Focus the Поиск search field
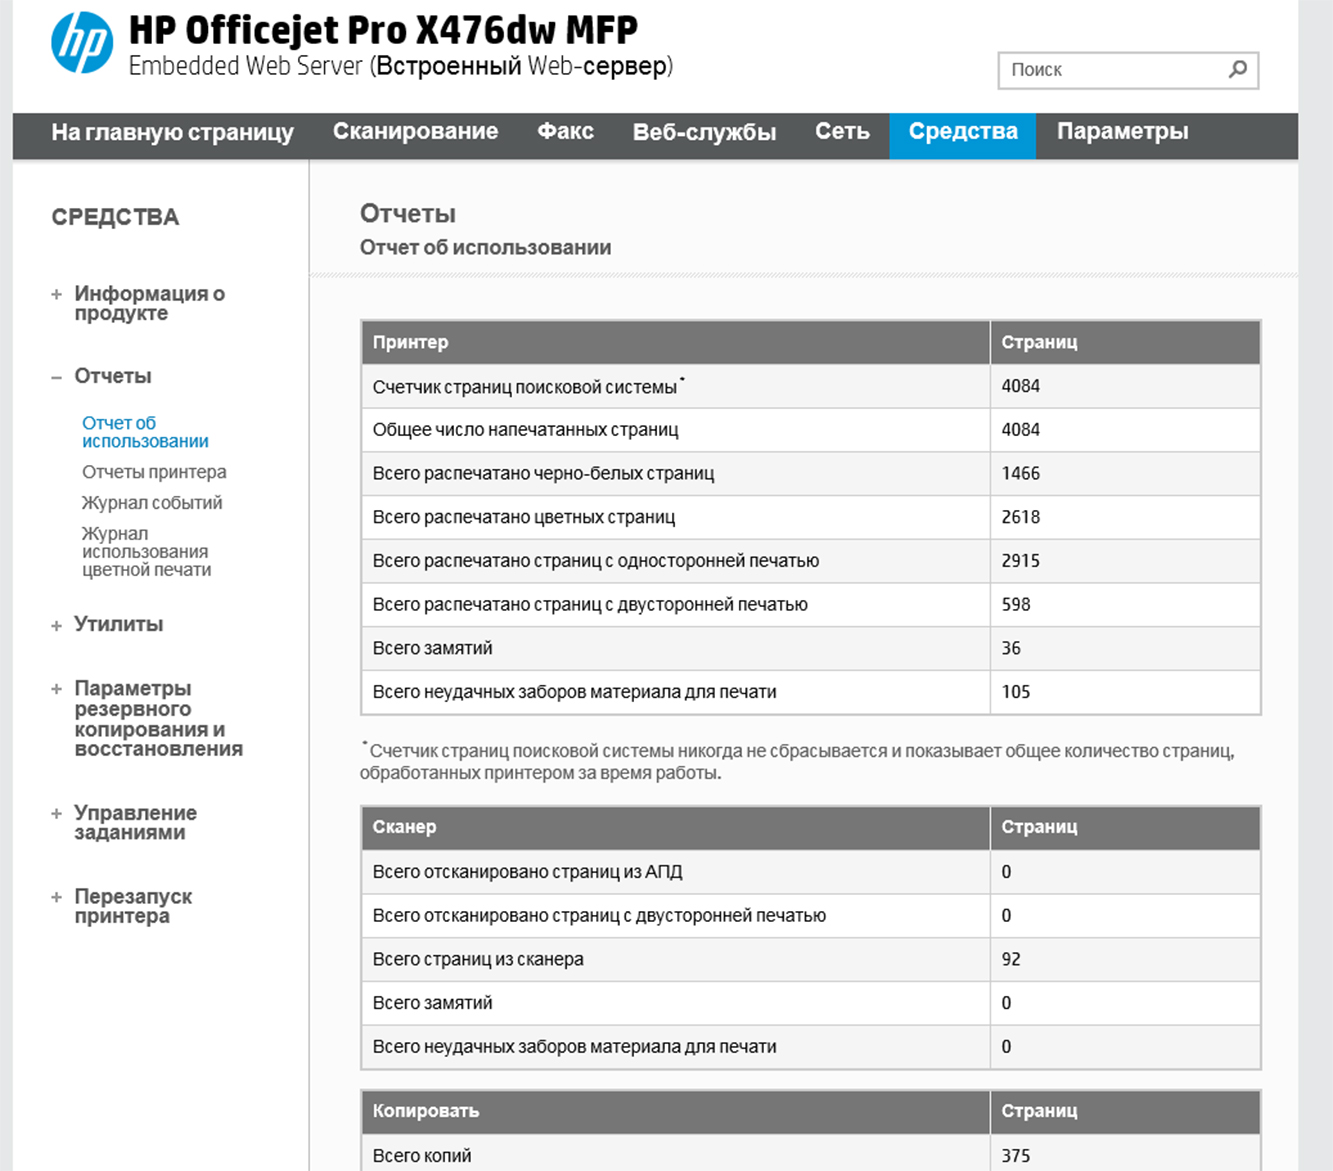 pos(1128,70)
